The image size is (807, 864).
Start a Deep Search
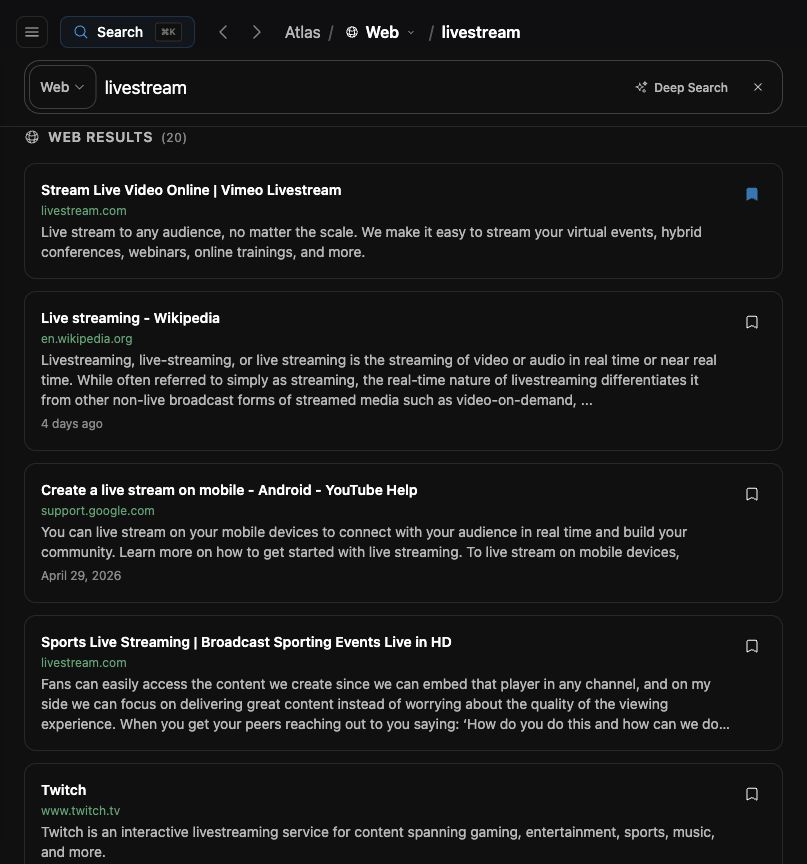click(x=681, y=88)
